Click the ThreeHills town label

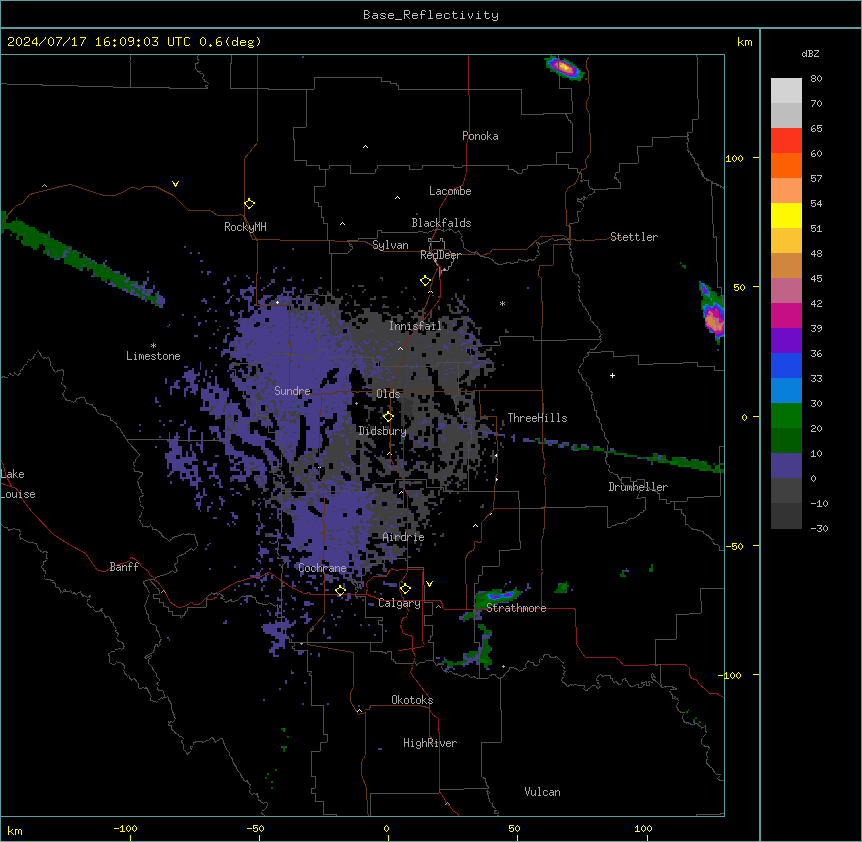point(537,418)
